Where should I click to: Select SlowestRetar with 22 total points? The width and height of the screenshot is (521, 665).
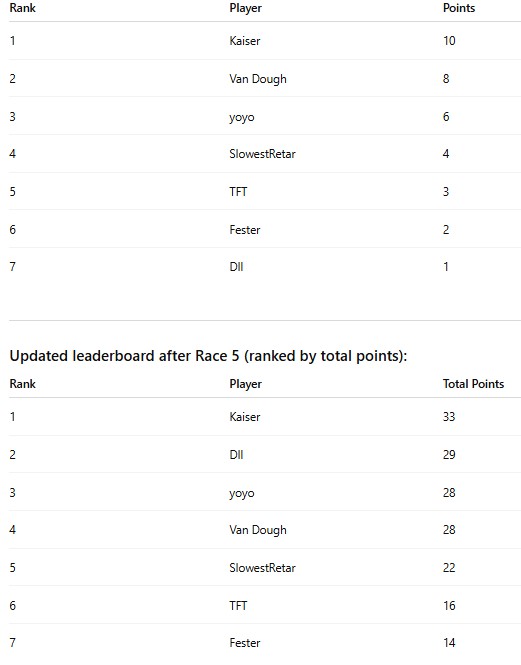[x=262, y=567]
